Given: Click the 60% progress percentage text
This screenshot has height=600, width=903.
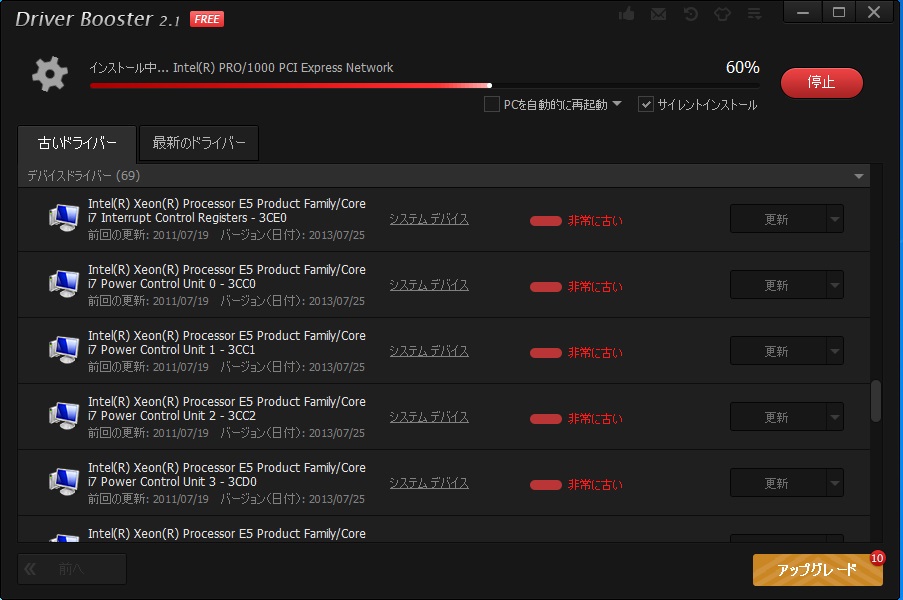Looking at the screenshot, I should click(x=742, y=67).
